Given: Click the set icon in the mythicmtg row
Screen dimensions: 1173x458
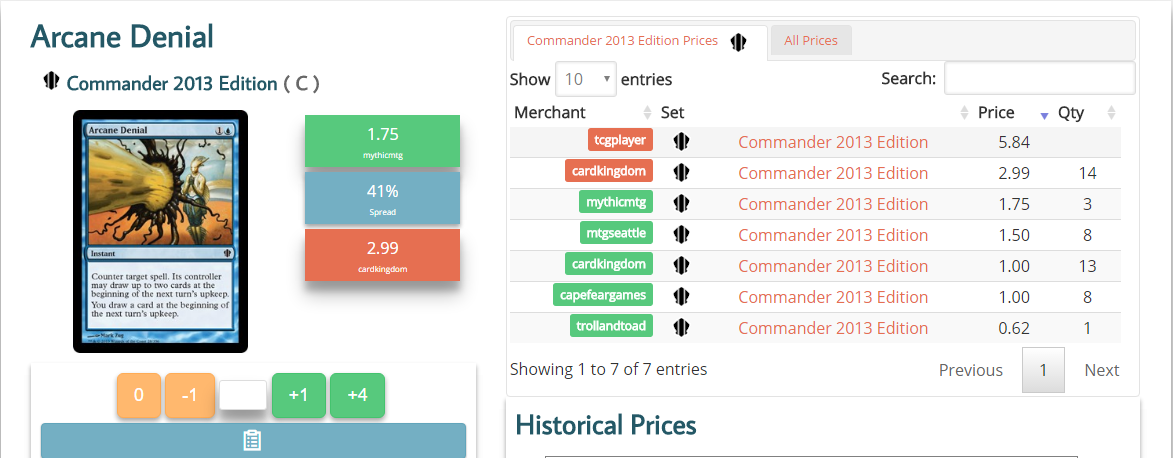Looking at the screenshot, I should (682, 203).
